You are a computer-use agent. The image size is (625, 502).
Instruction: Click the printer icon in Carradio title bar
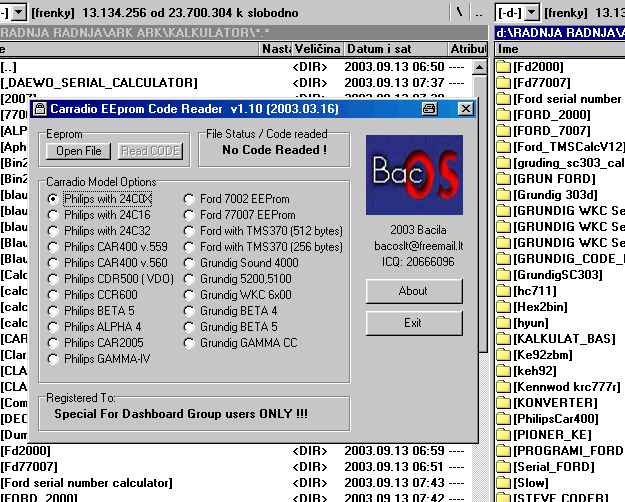(x=429, y=108)
